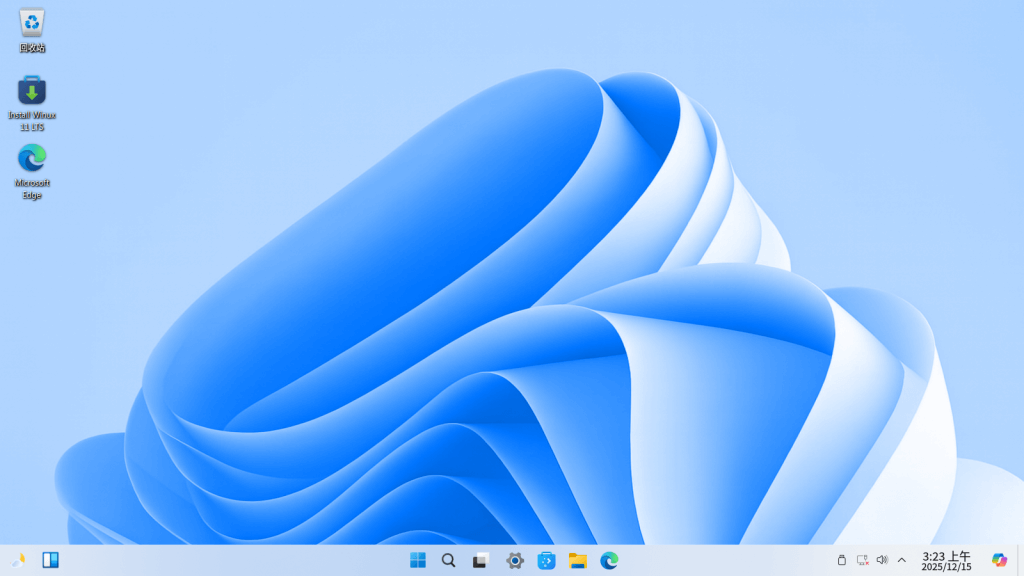This screenshot has height=576, width=1024.
Task: Open the weather widget on the taskbar
Action: [x=18, y=560]
